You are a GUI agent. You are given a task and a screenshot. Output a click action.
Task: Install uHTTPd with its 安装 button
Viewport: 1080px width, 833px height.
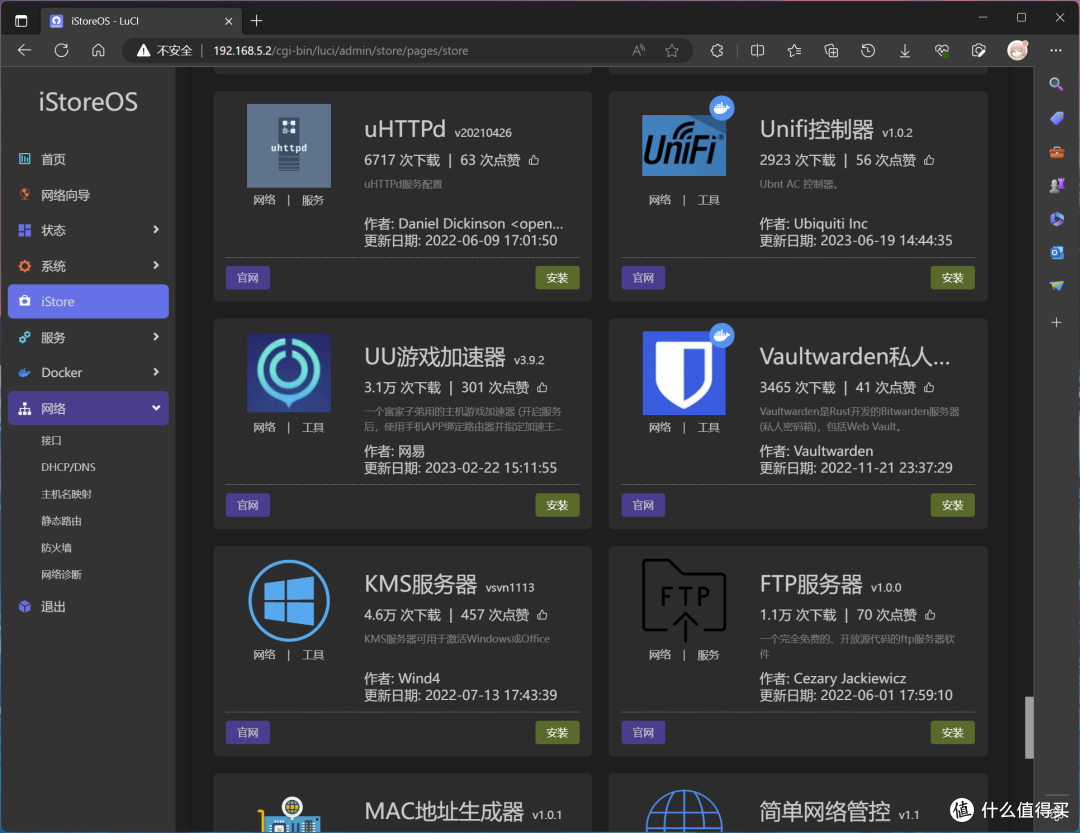557,278
